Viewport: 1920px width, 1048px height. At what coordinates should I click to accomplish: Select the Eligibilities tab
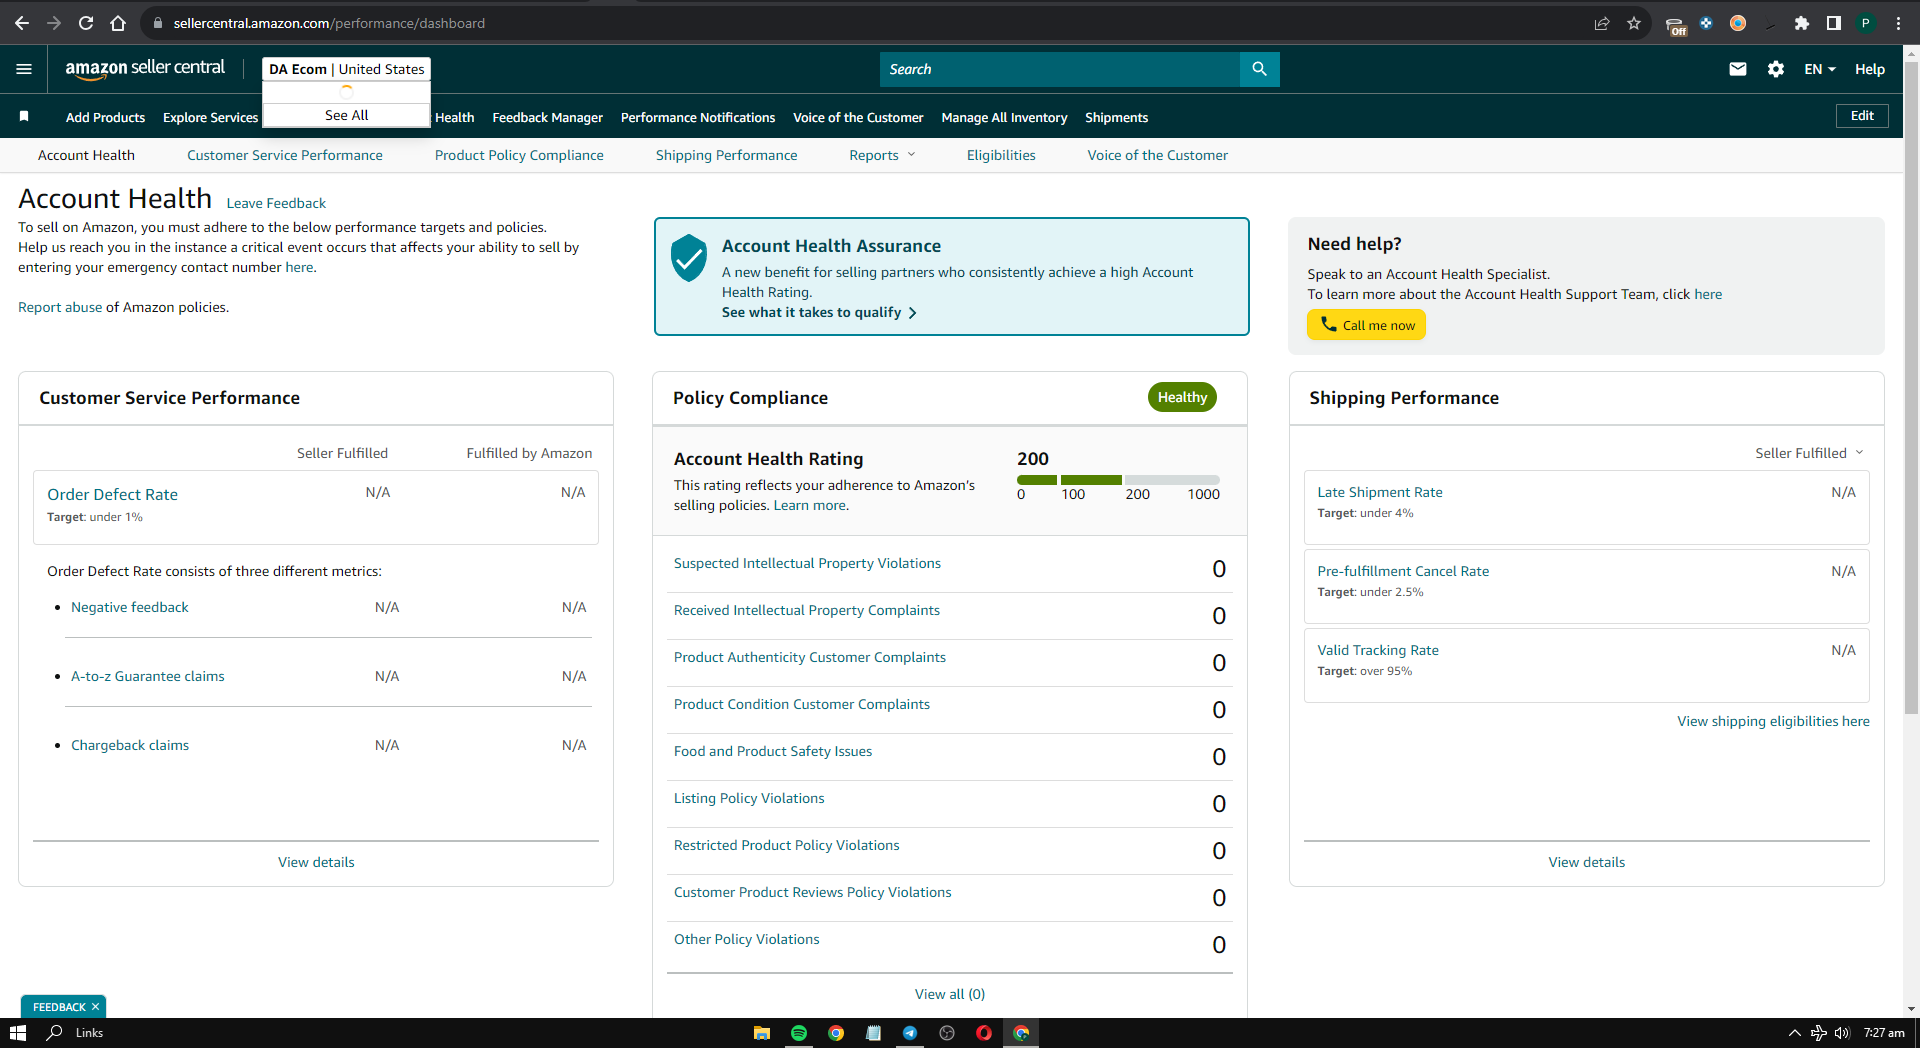1001,155
